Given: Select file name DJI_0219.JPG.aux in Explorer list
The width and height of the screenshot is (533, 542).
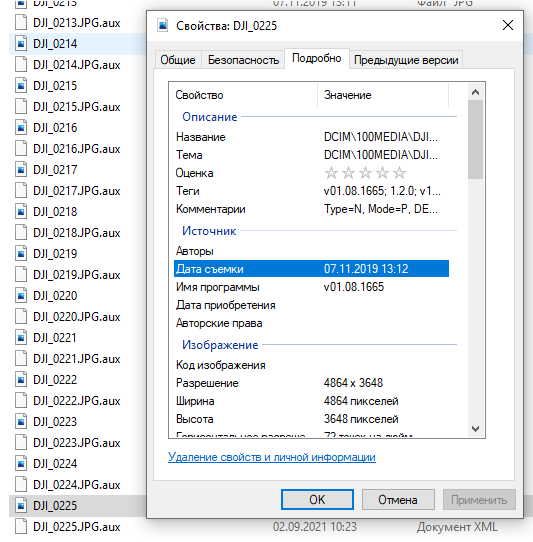Looking at the screenshot, I should [x=77, y=275].
